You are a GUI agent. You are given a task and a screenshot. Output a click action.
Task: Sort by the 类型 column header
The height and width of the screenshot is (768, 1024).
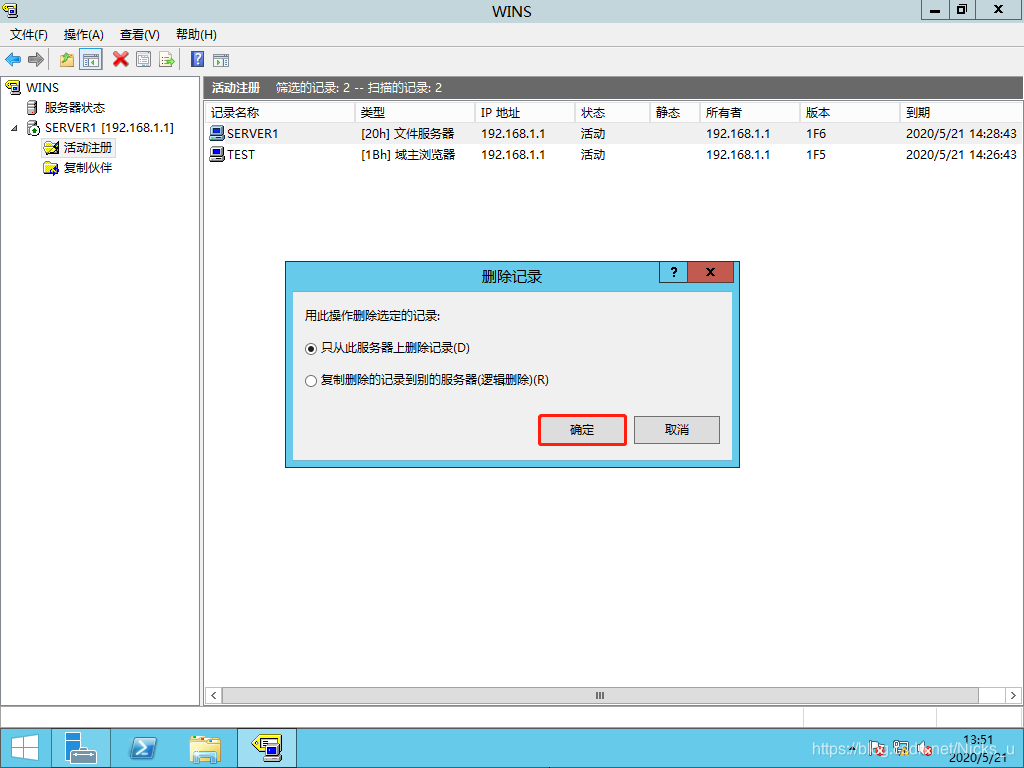click(x=415, y=112)
